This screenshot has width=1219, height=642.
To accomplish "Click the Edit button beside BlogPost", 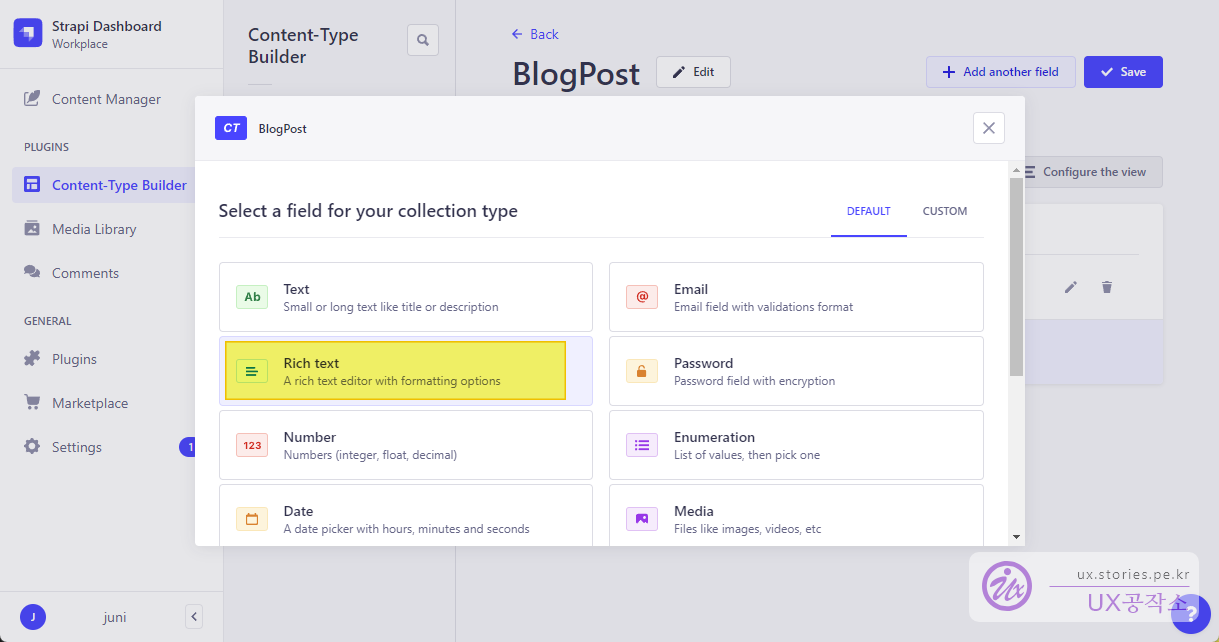I will 693,72.
